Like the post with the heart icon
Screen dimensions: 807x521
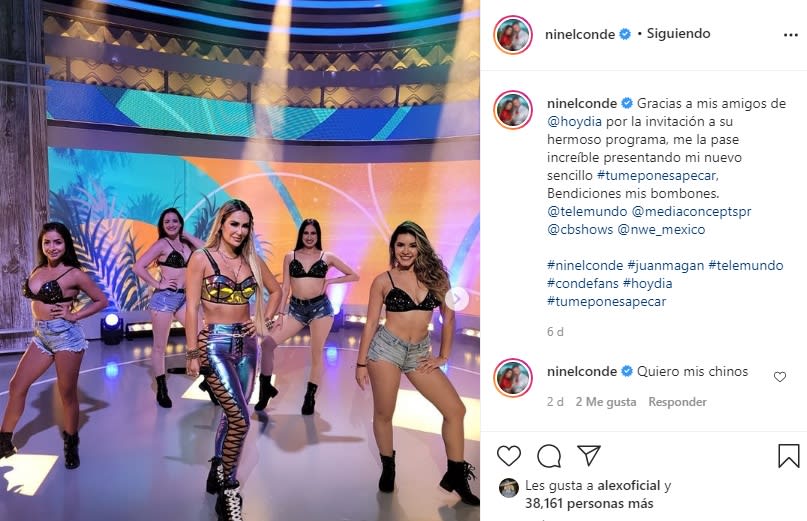pos(508,456)
